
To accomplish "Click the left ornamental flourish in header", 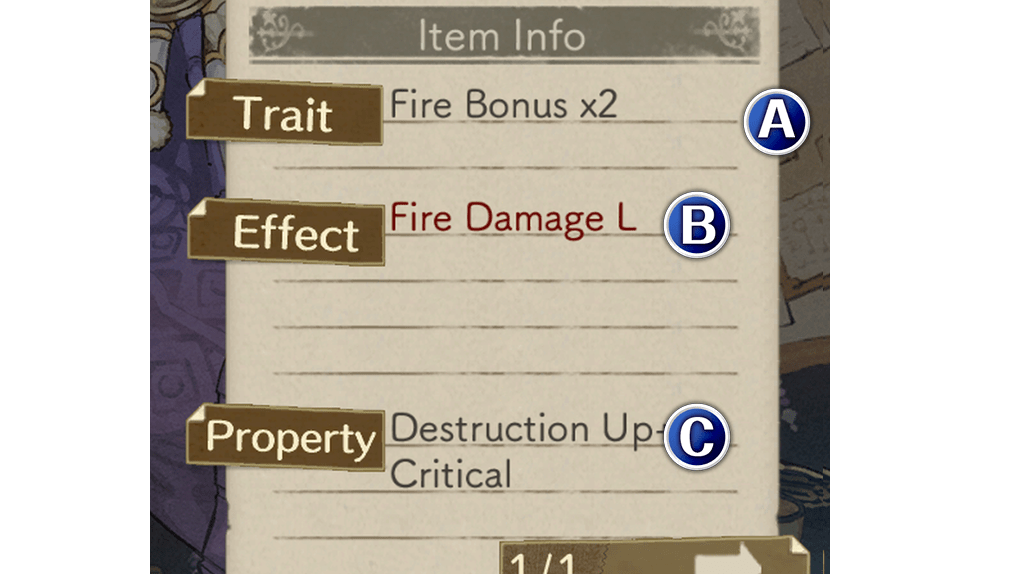I will [282, 32].
